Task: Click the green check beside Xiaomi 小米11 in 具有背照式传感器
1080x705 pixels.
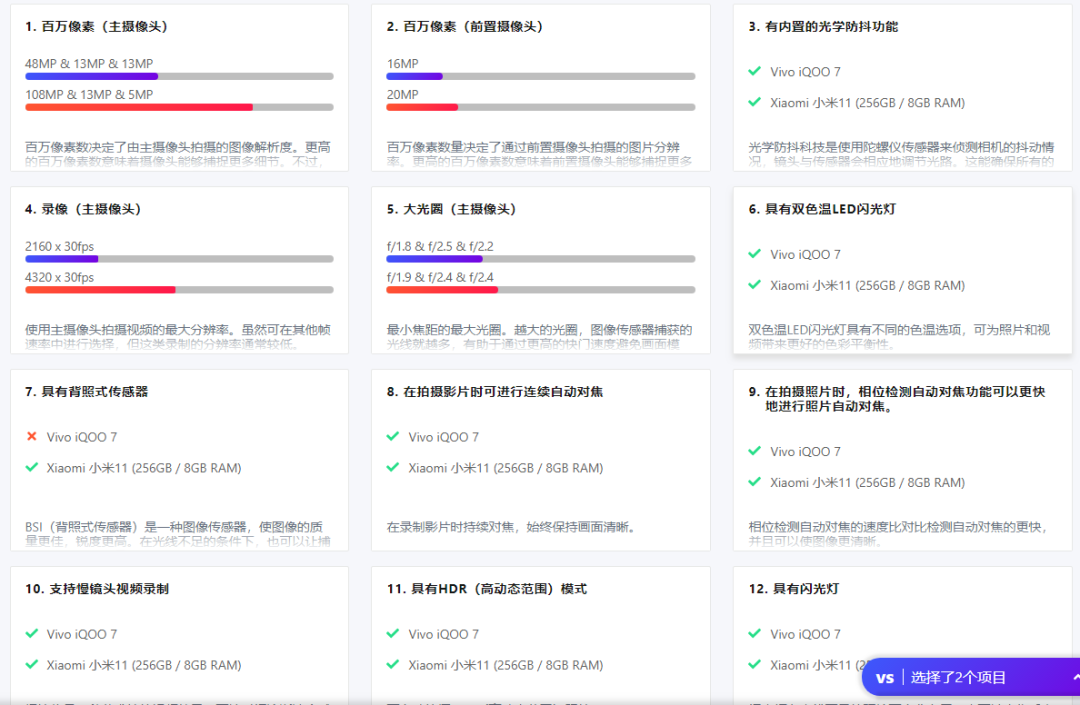Action: 31,467
